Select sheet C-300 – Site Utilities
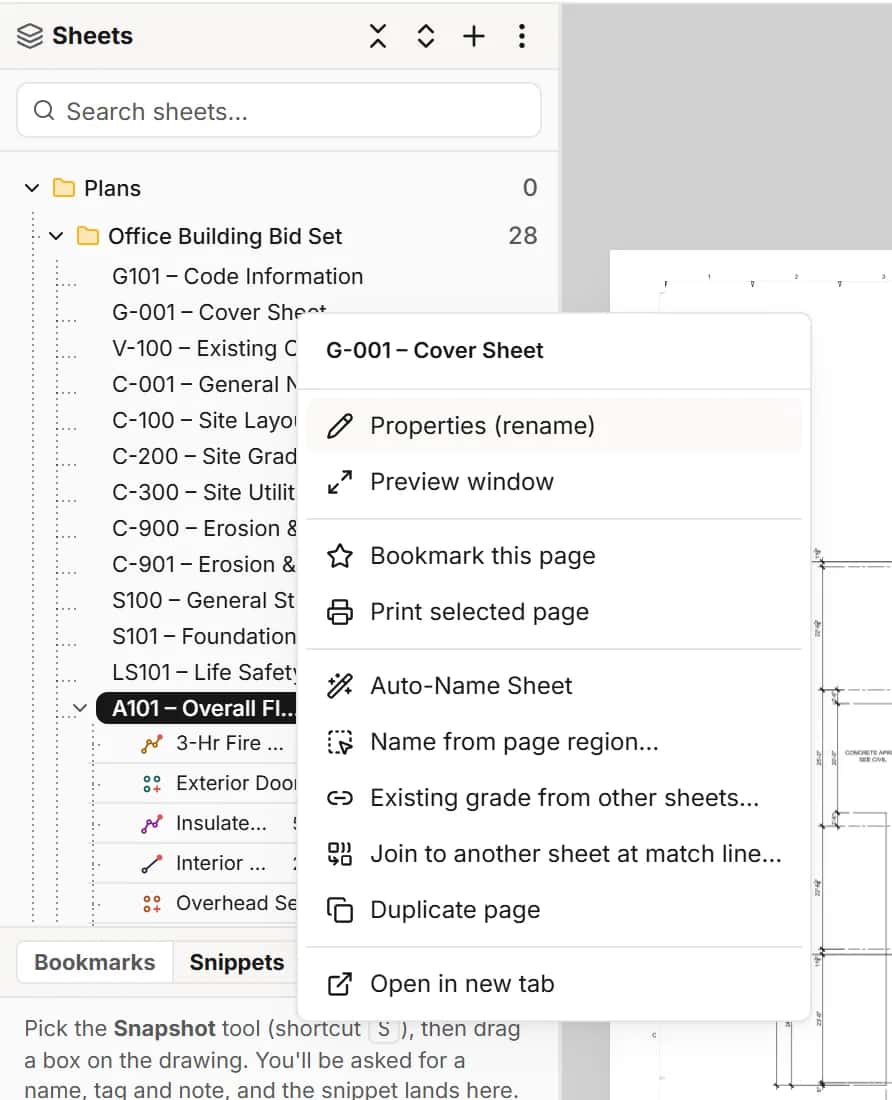This screenshot has width=892, height=1100. click(x=205, y=492)
